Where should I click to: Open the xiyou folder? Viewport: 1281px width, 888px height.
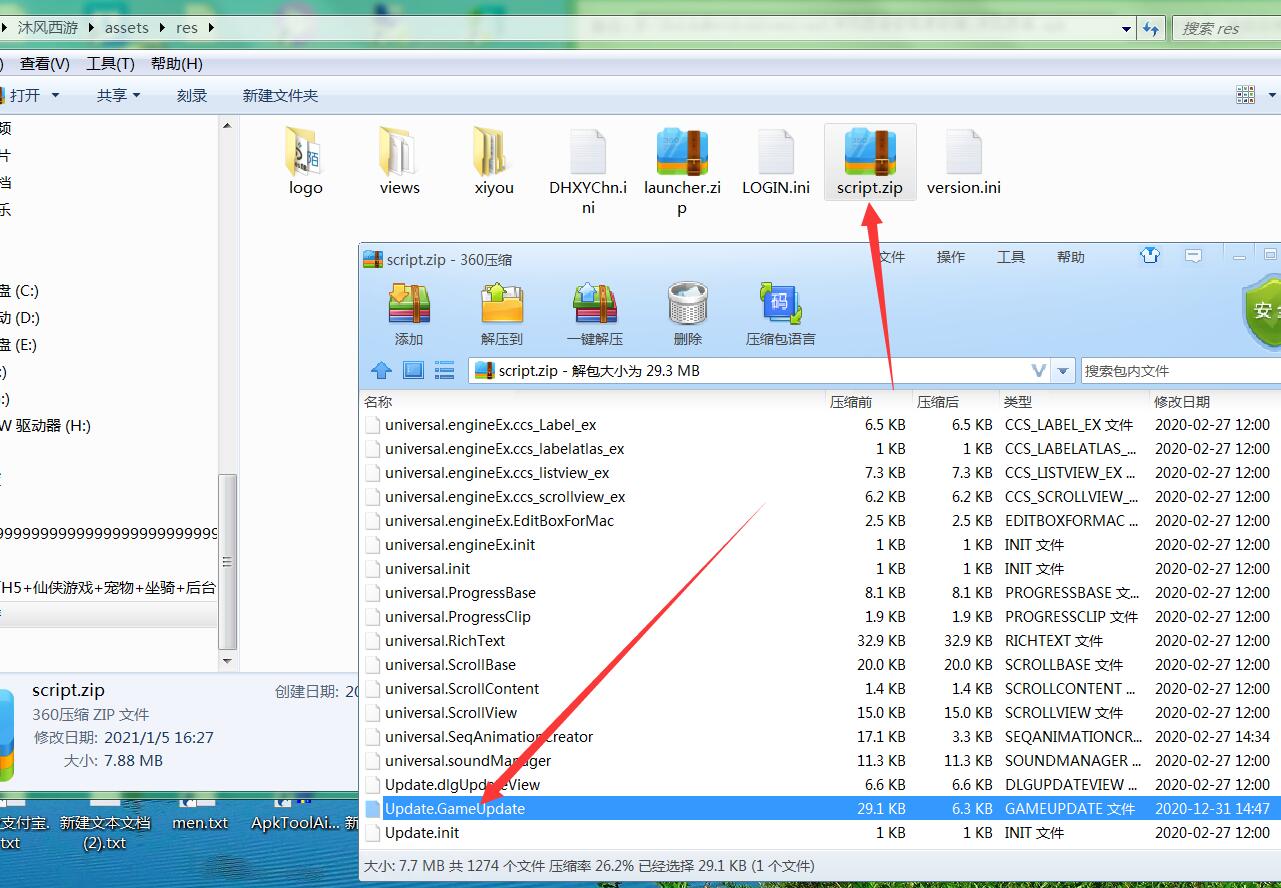point(493,162)
